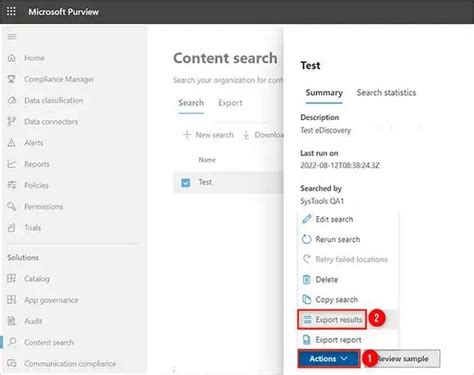Viewport: 474px width, 375px height.
Task: Click the circular arrow Rerun search icon
Action: click(306, 239)
